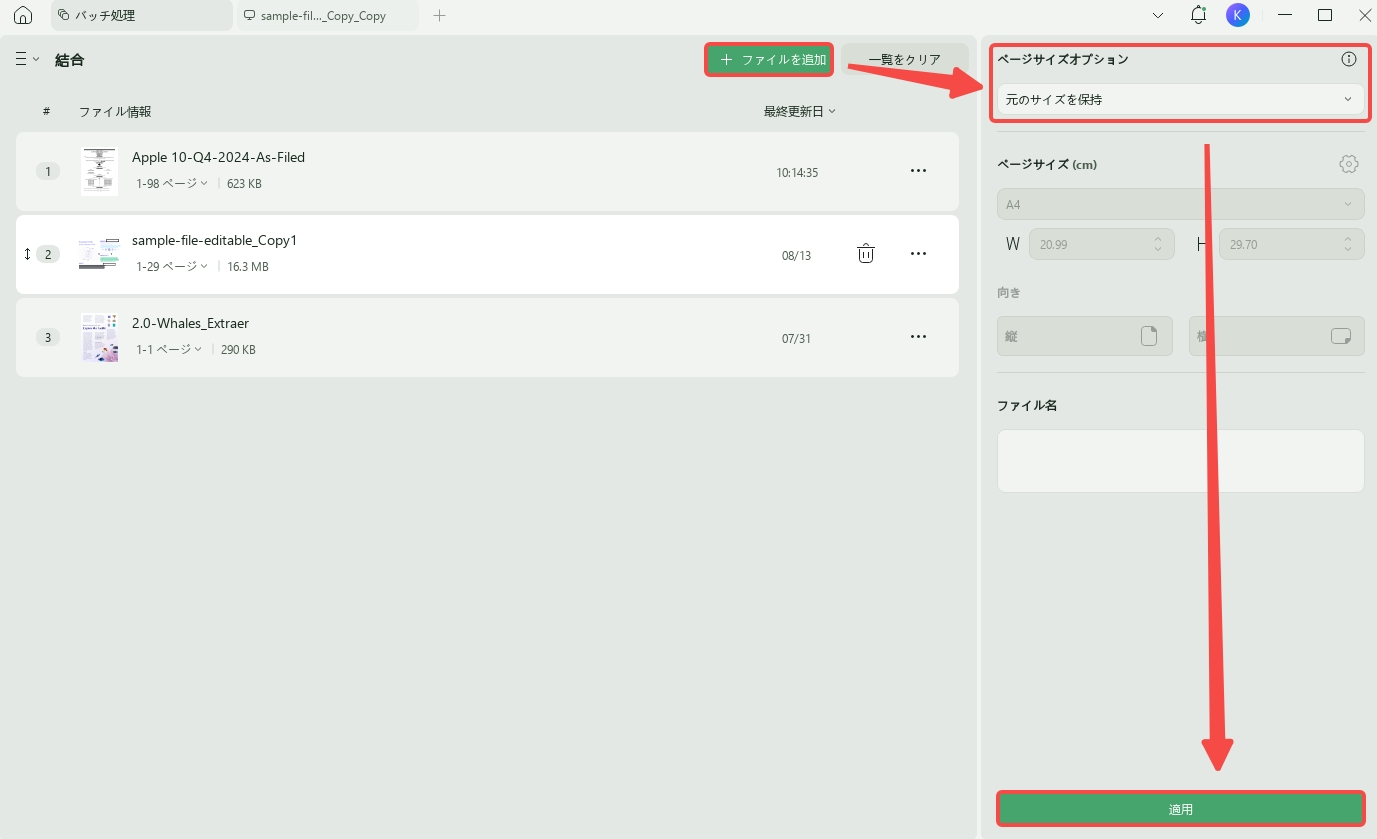Screen dimensions: 1377x839
Task: Click the 623 KB file size
Action: point(244,183)
